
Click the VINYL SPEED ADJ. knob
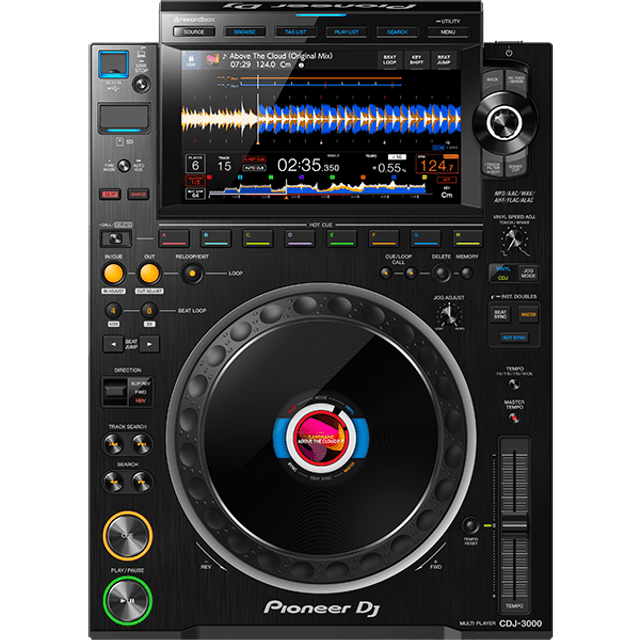click(514, 239)
